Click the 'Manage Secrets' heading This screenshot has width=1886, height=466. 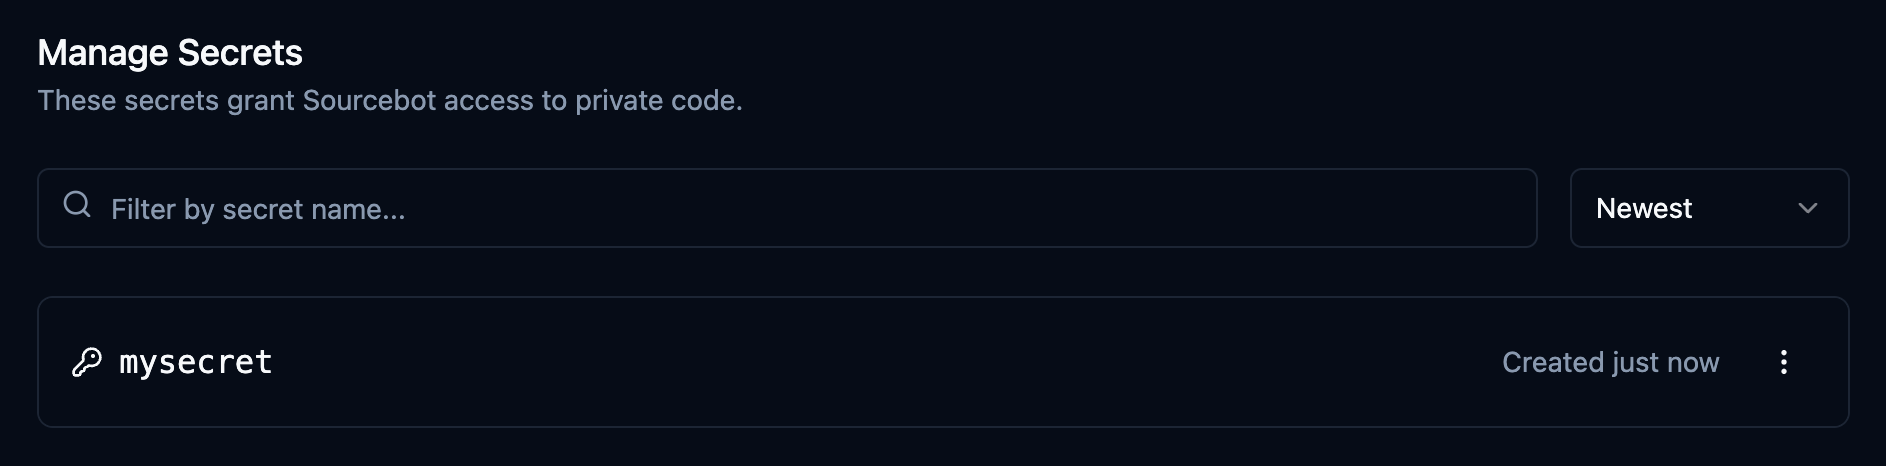pos(170,53)
